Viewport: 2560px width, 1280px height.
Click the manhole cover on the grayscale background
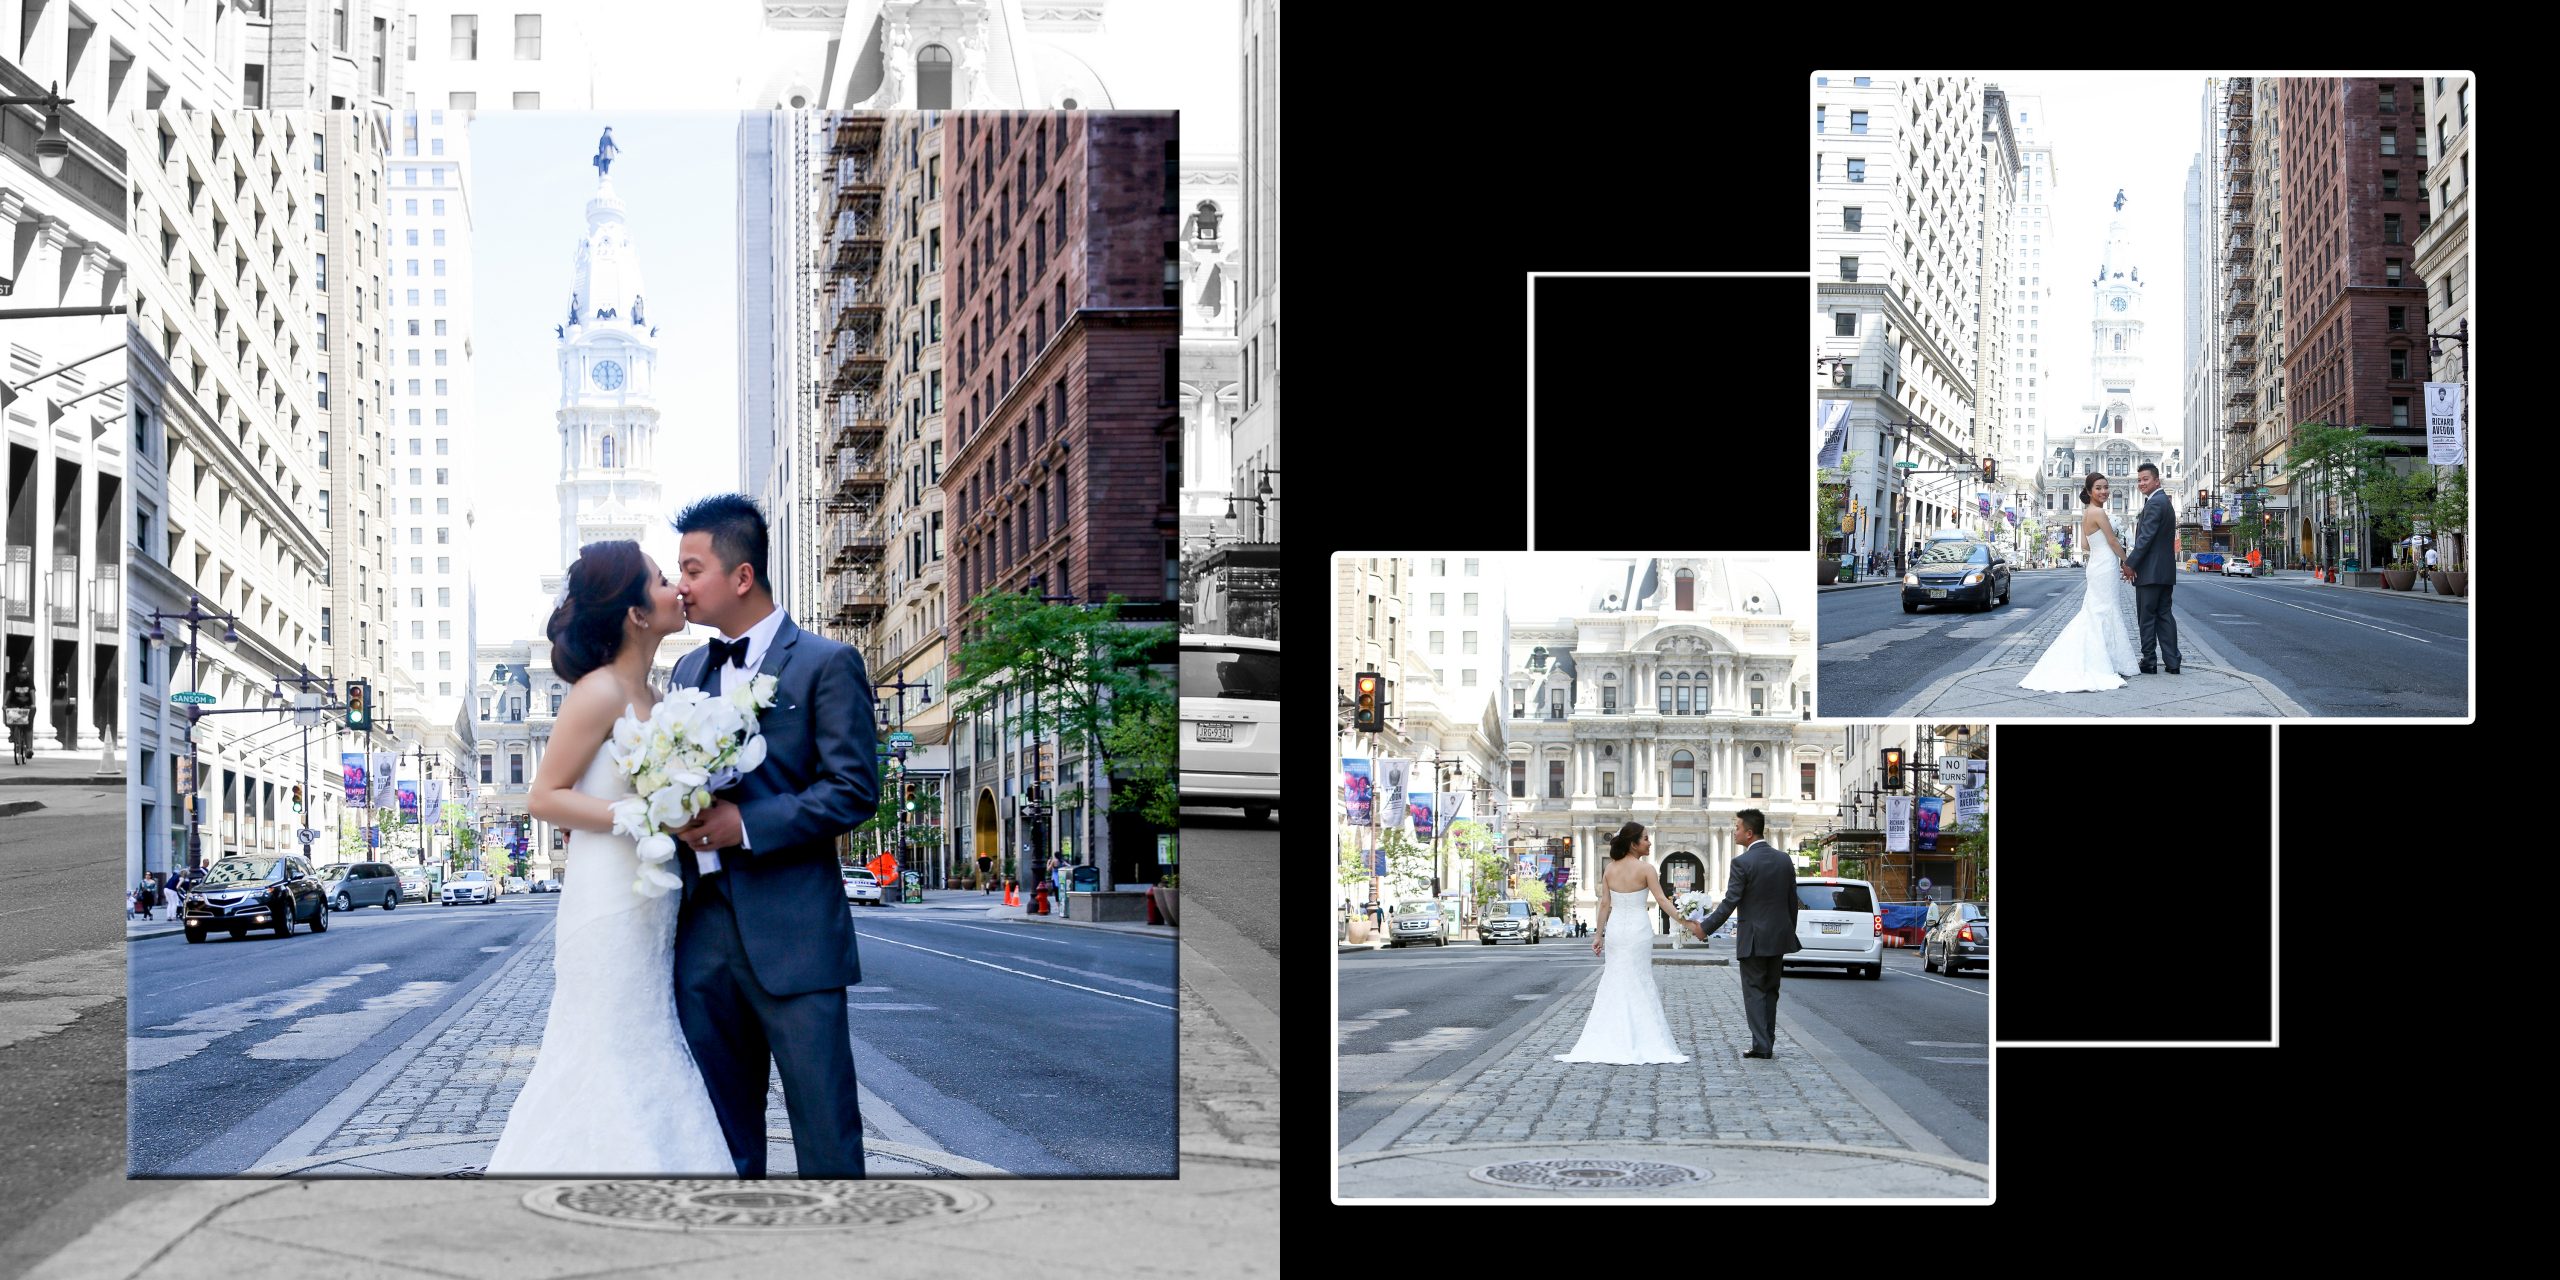click(x=755, y=1203)
